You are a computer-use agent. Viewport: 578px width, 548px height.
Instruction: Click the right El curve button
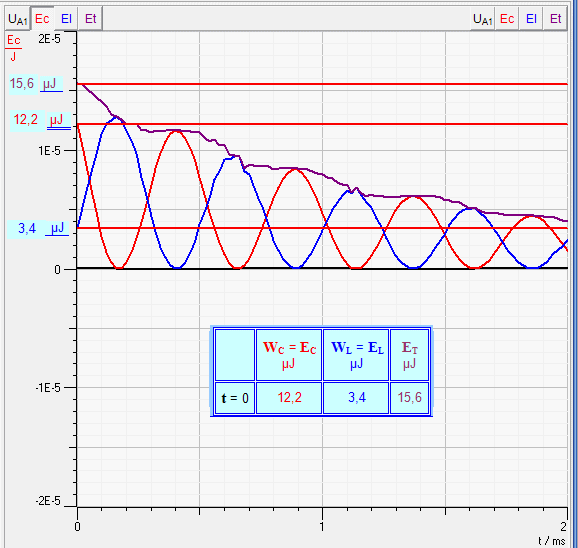click(x=531, y=19)
